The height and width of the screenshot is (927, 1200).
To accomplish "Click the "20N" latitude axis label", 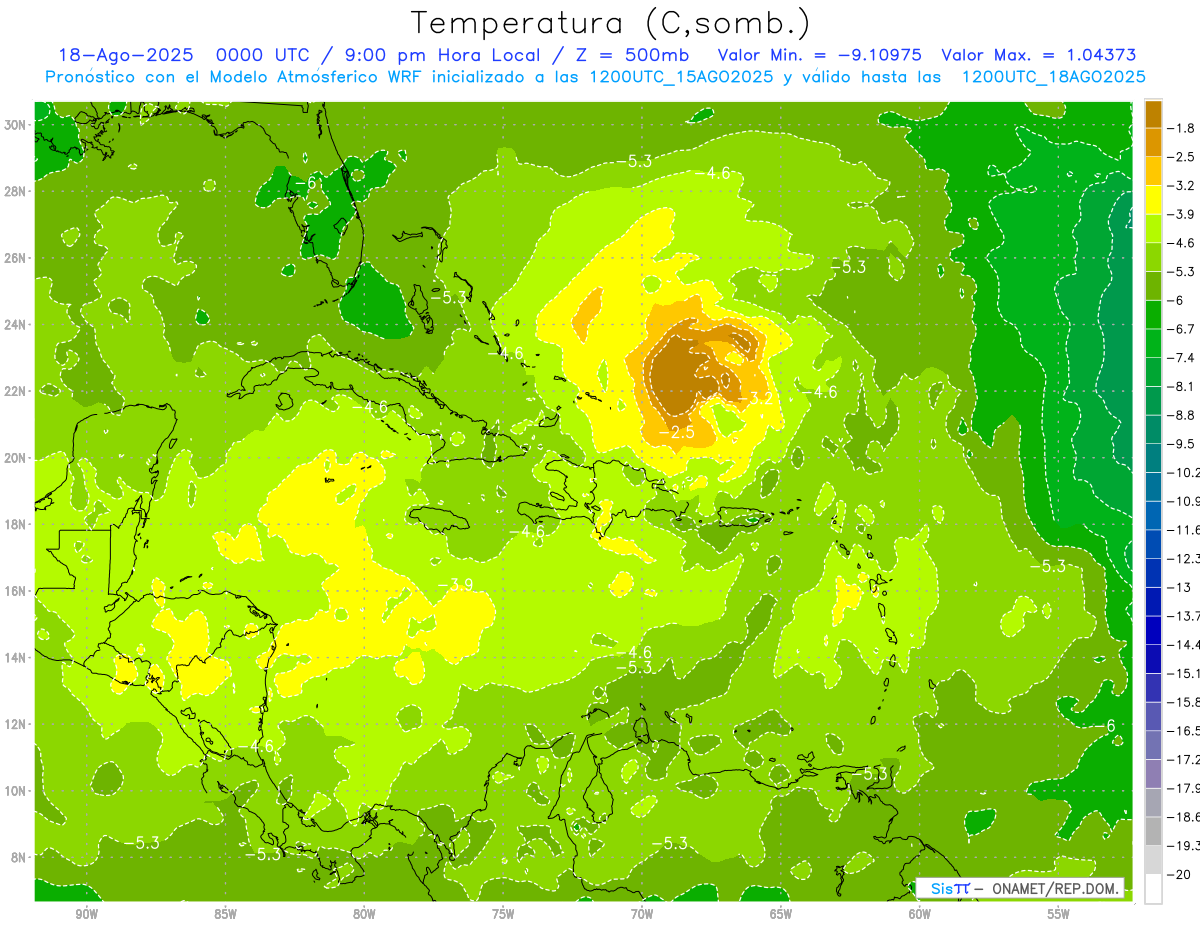I will pyautogui.click(x=15, y=458).
